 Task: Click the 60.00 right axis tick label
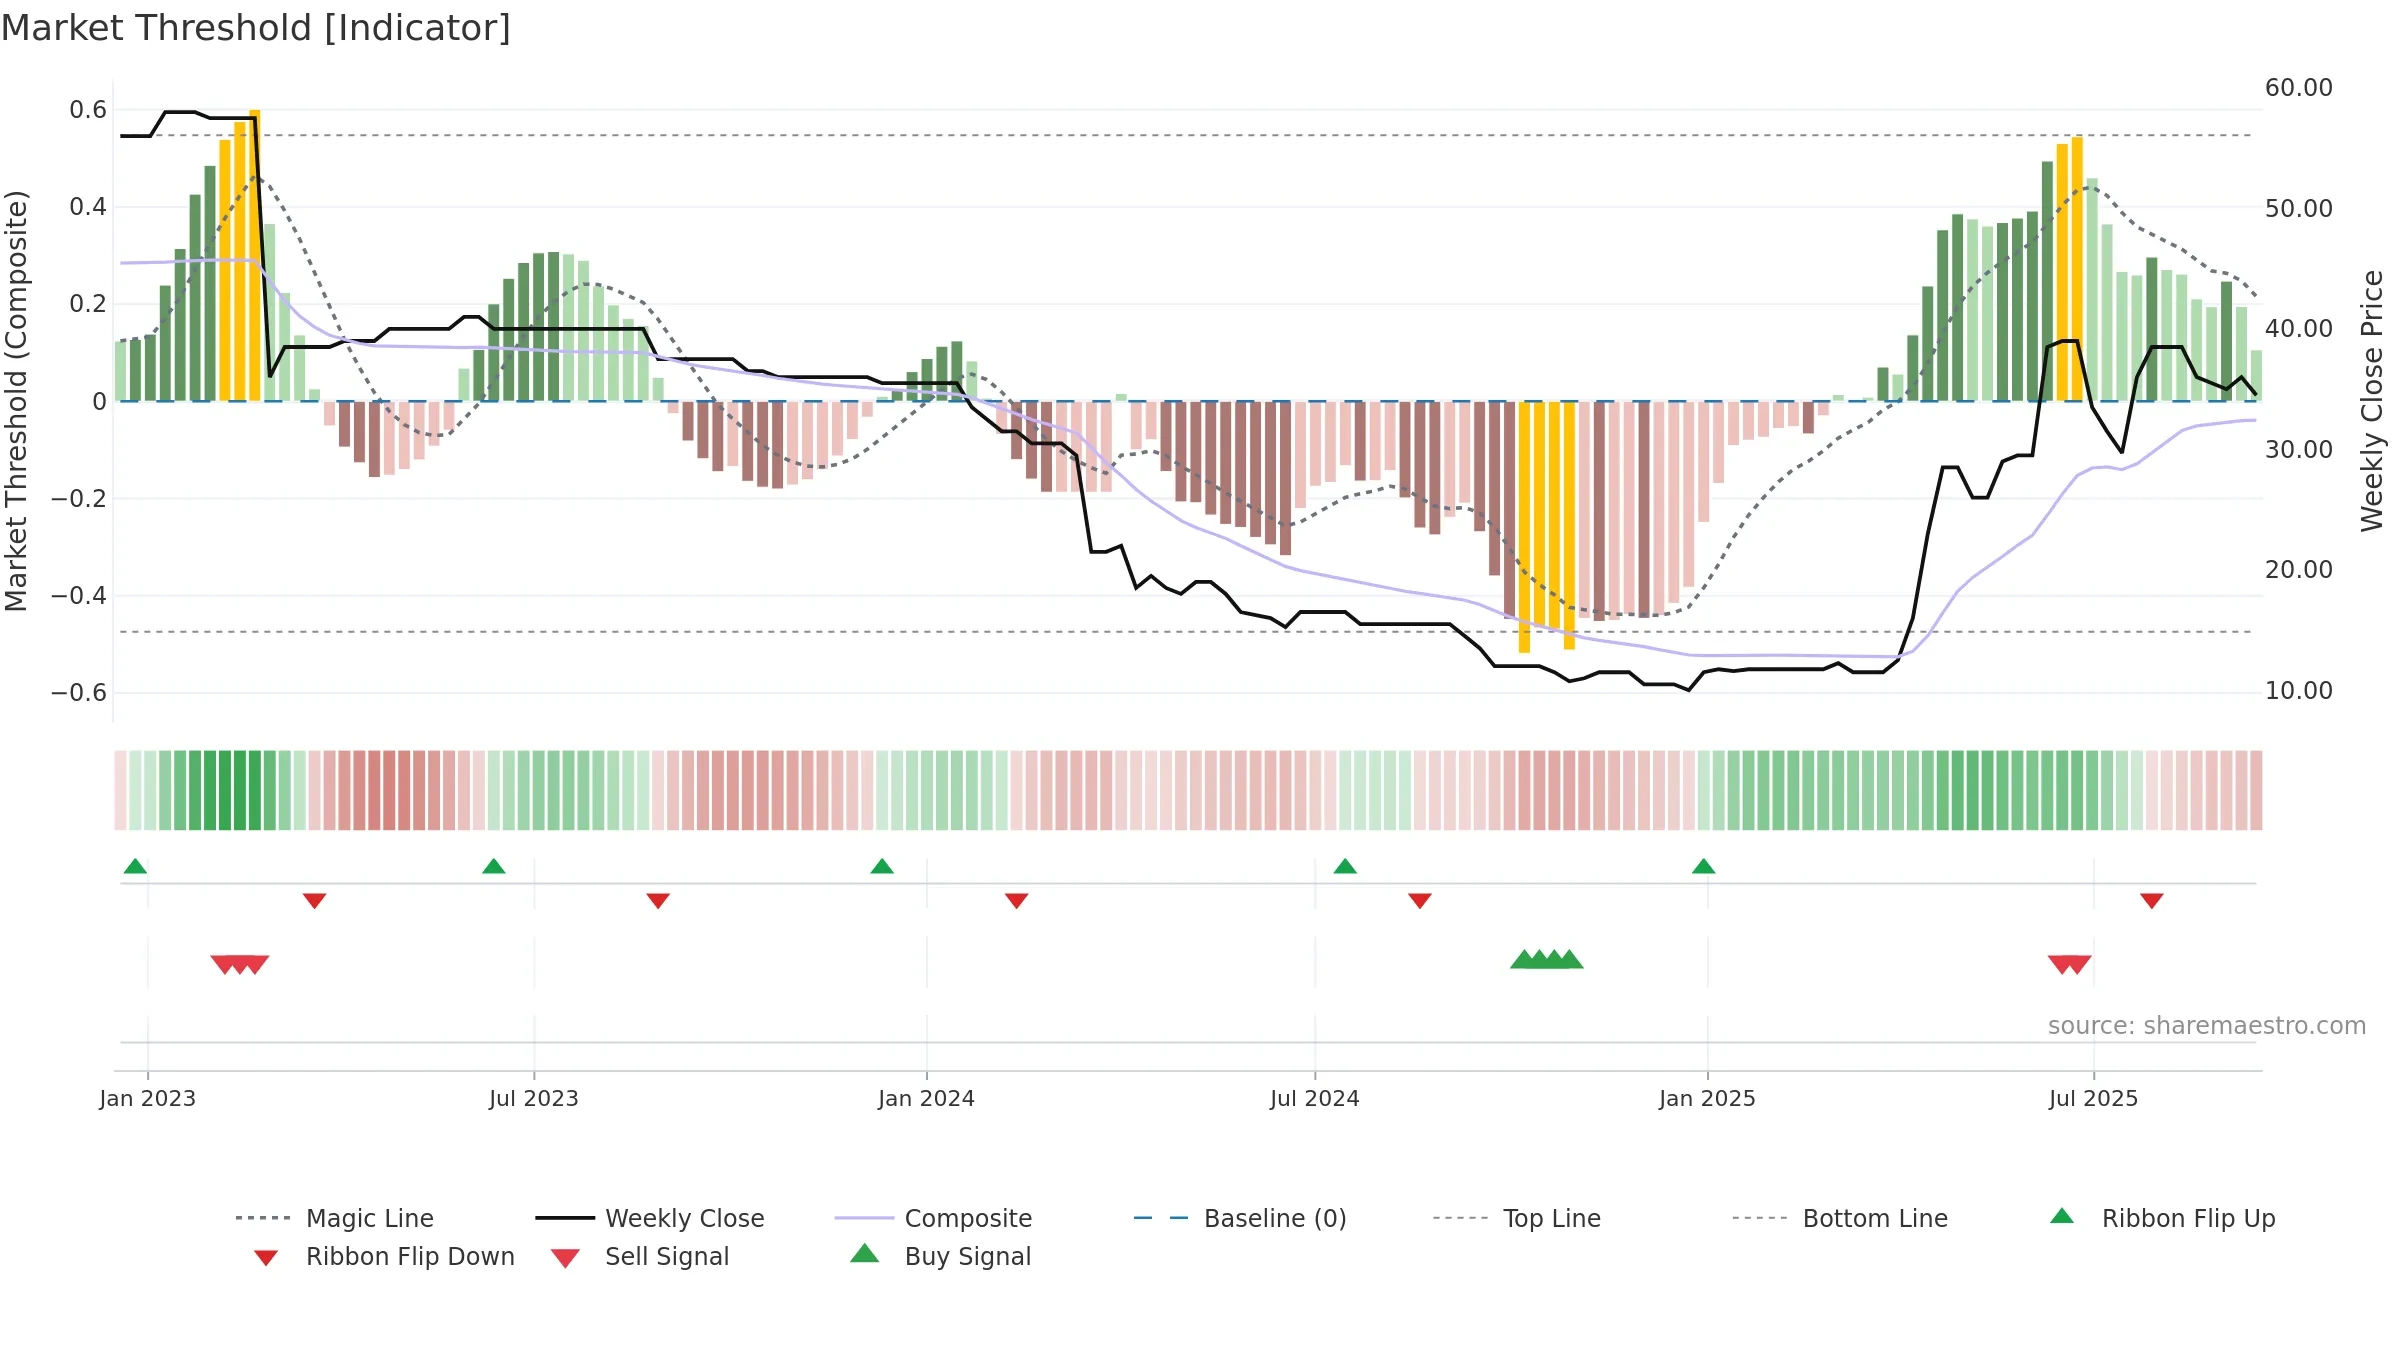click(x=2299, y=88)
